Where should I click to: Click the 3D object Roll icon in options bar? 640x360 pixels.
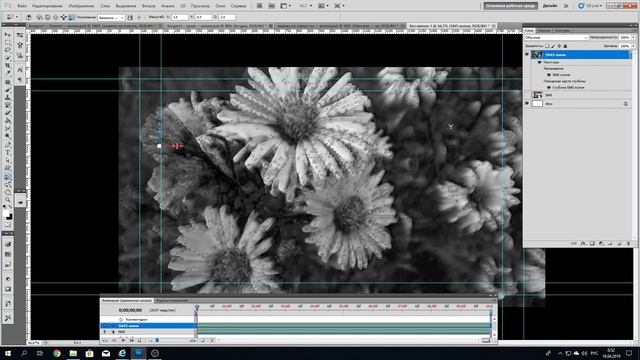pyautogui.click(x=47, y=18)
